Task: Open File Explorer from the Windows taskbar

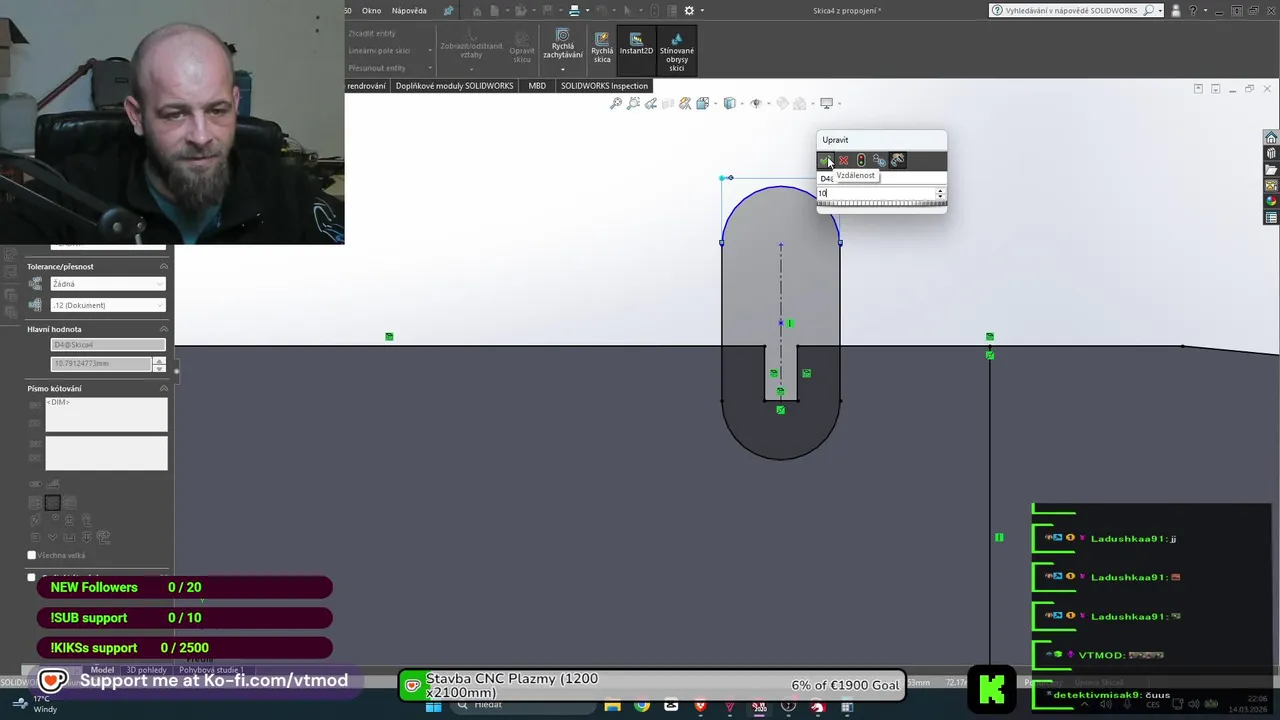Action: click(611, 707)
